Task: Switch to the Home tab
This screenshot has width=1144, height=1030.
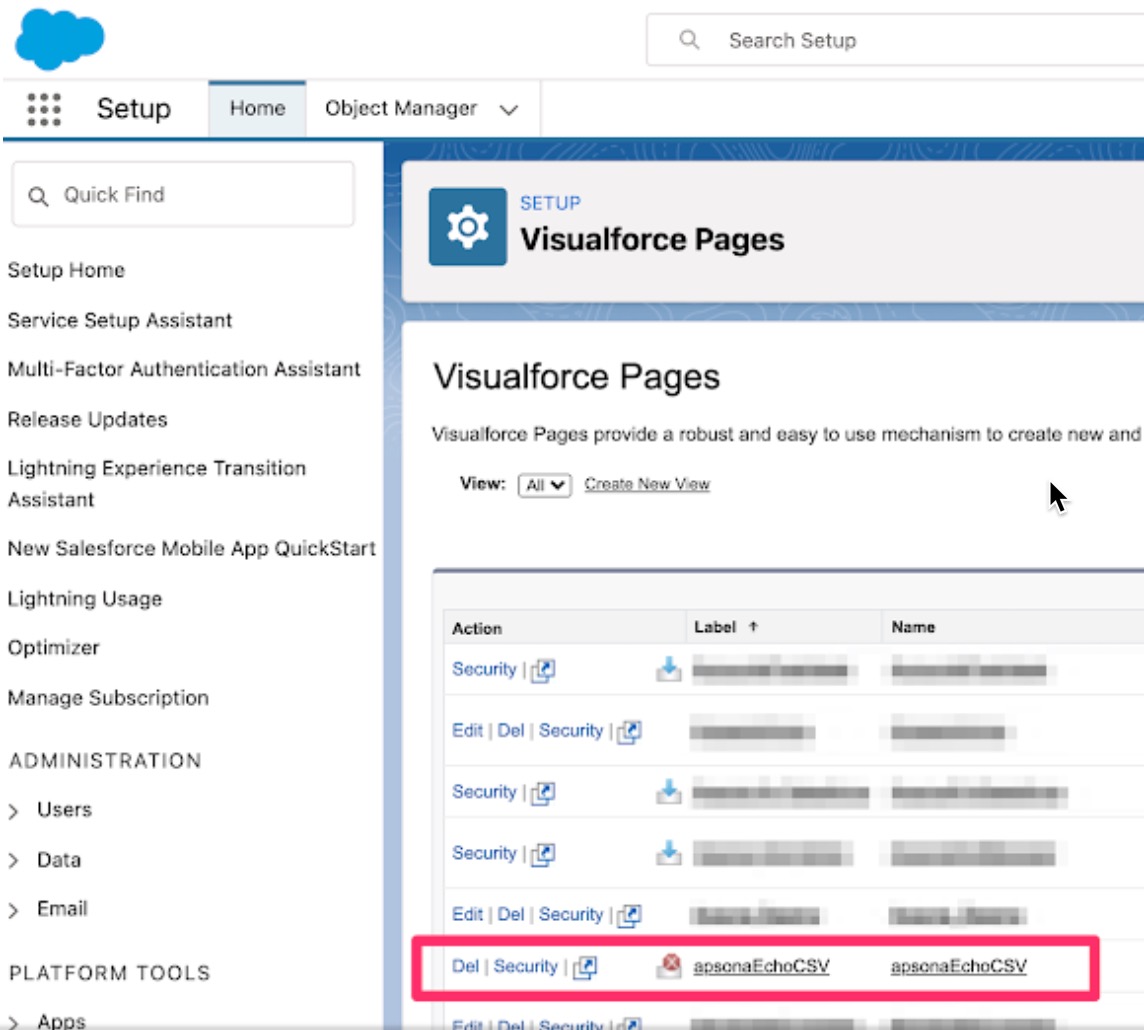Action: pos(257,109)
